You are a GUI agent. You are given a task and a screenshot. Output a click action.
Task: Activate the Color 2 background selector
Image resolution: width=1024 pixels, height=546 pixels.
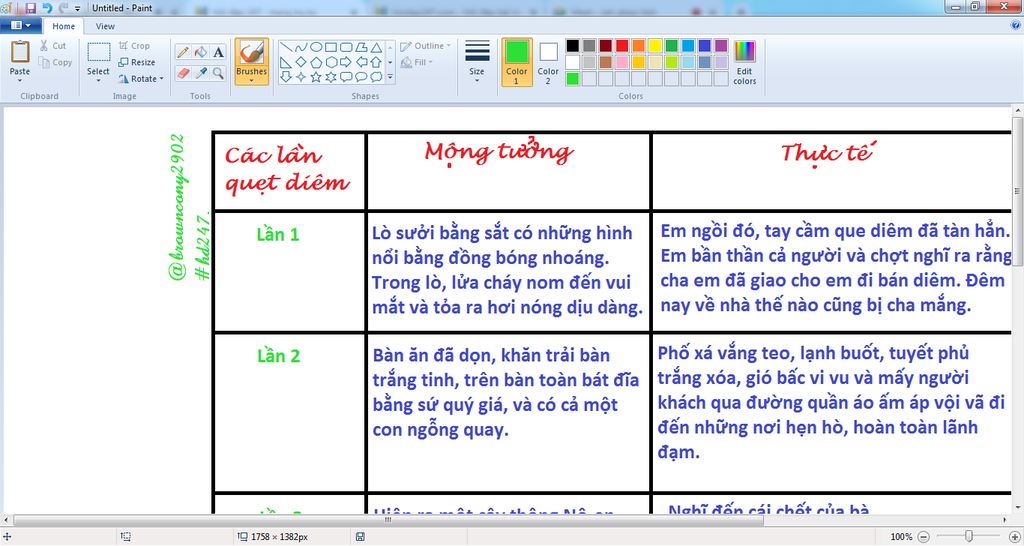[x=548, y=61]
